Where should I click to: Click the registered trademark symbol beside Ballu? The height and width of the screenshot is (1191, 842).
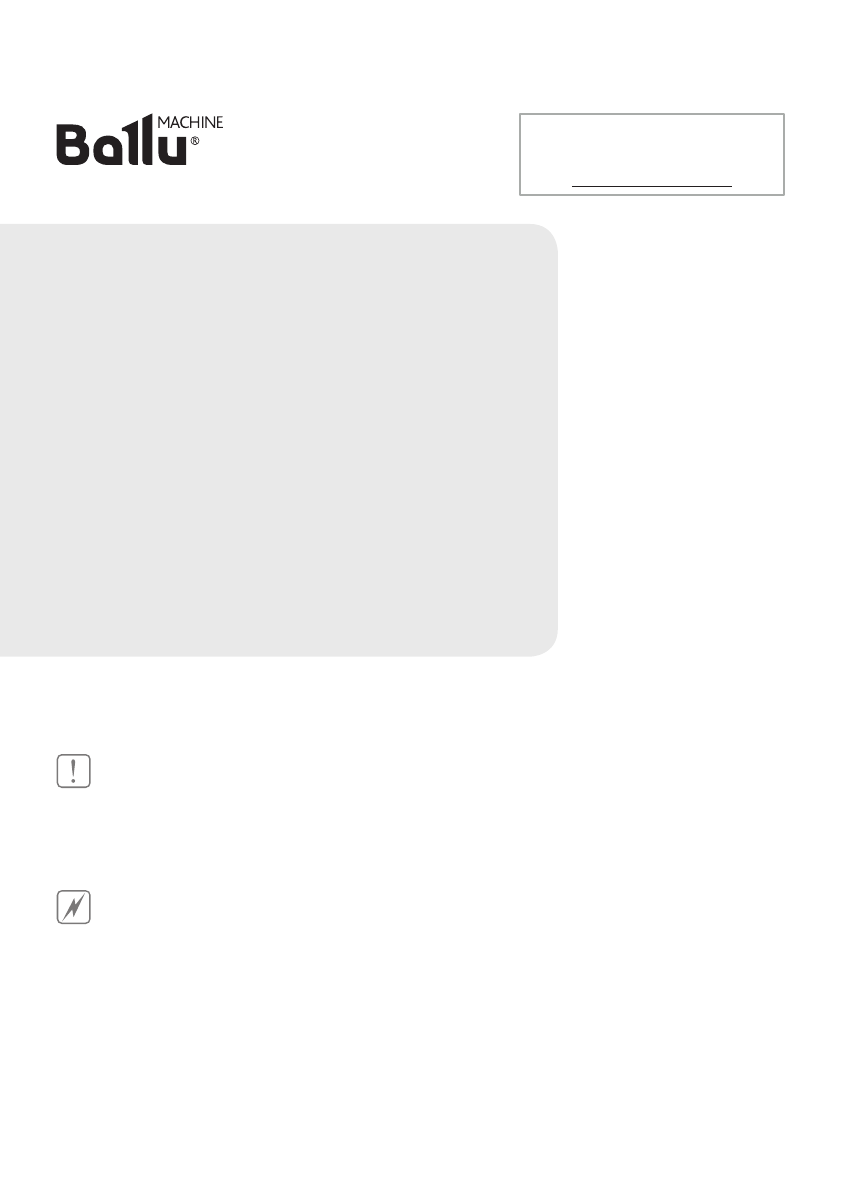point(194,141)
